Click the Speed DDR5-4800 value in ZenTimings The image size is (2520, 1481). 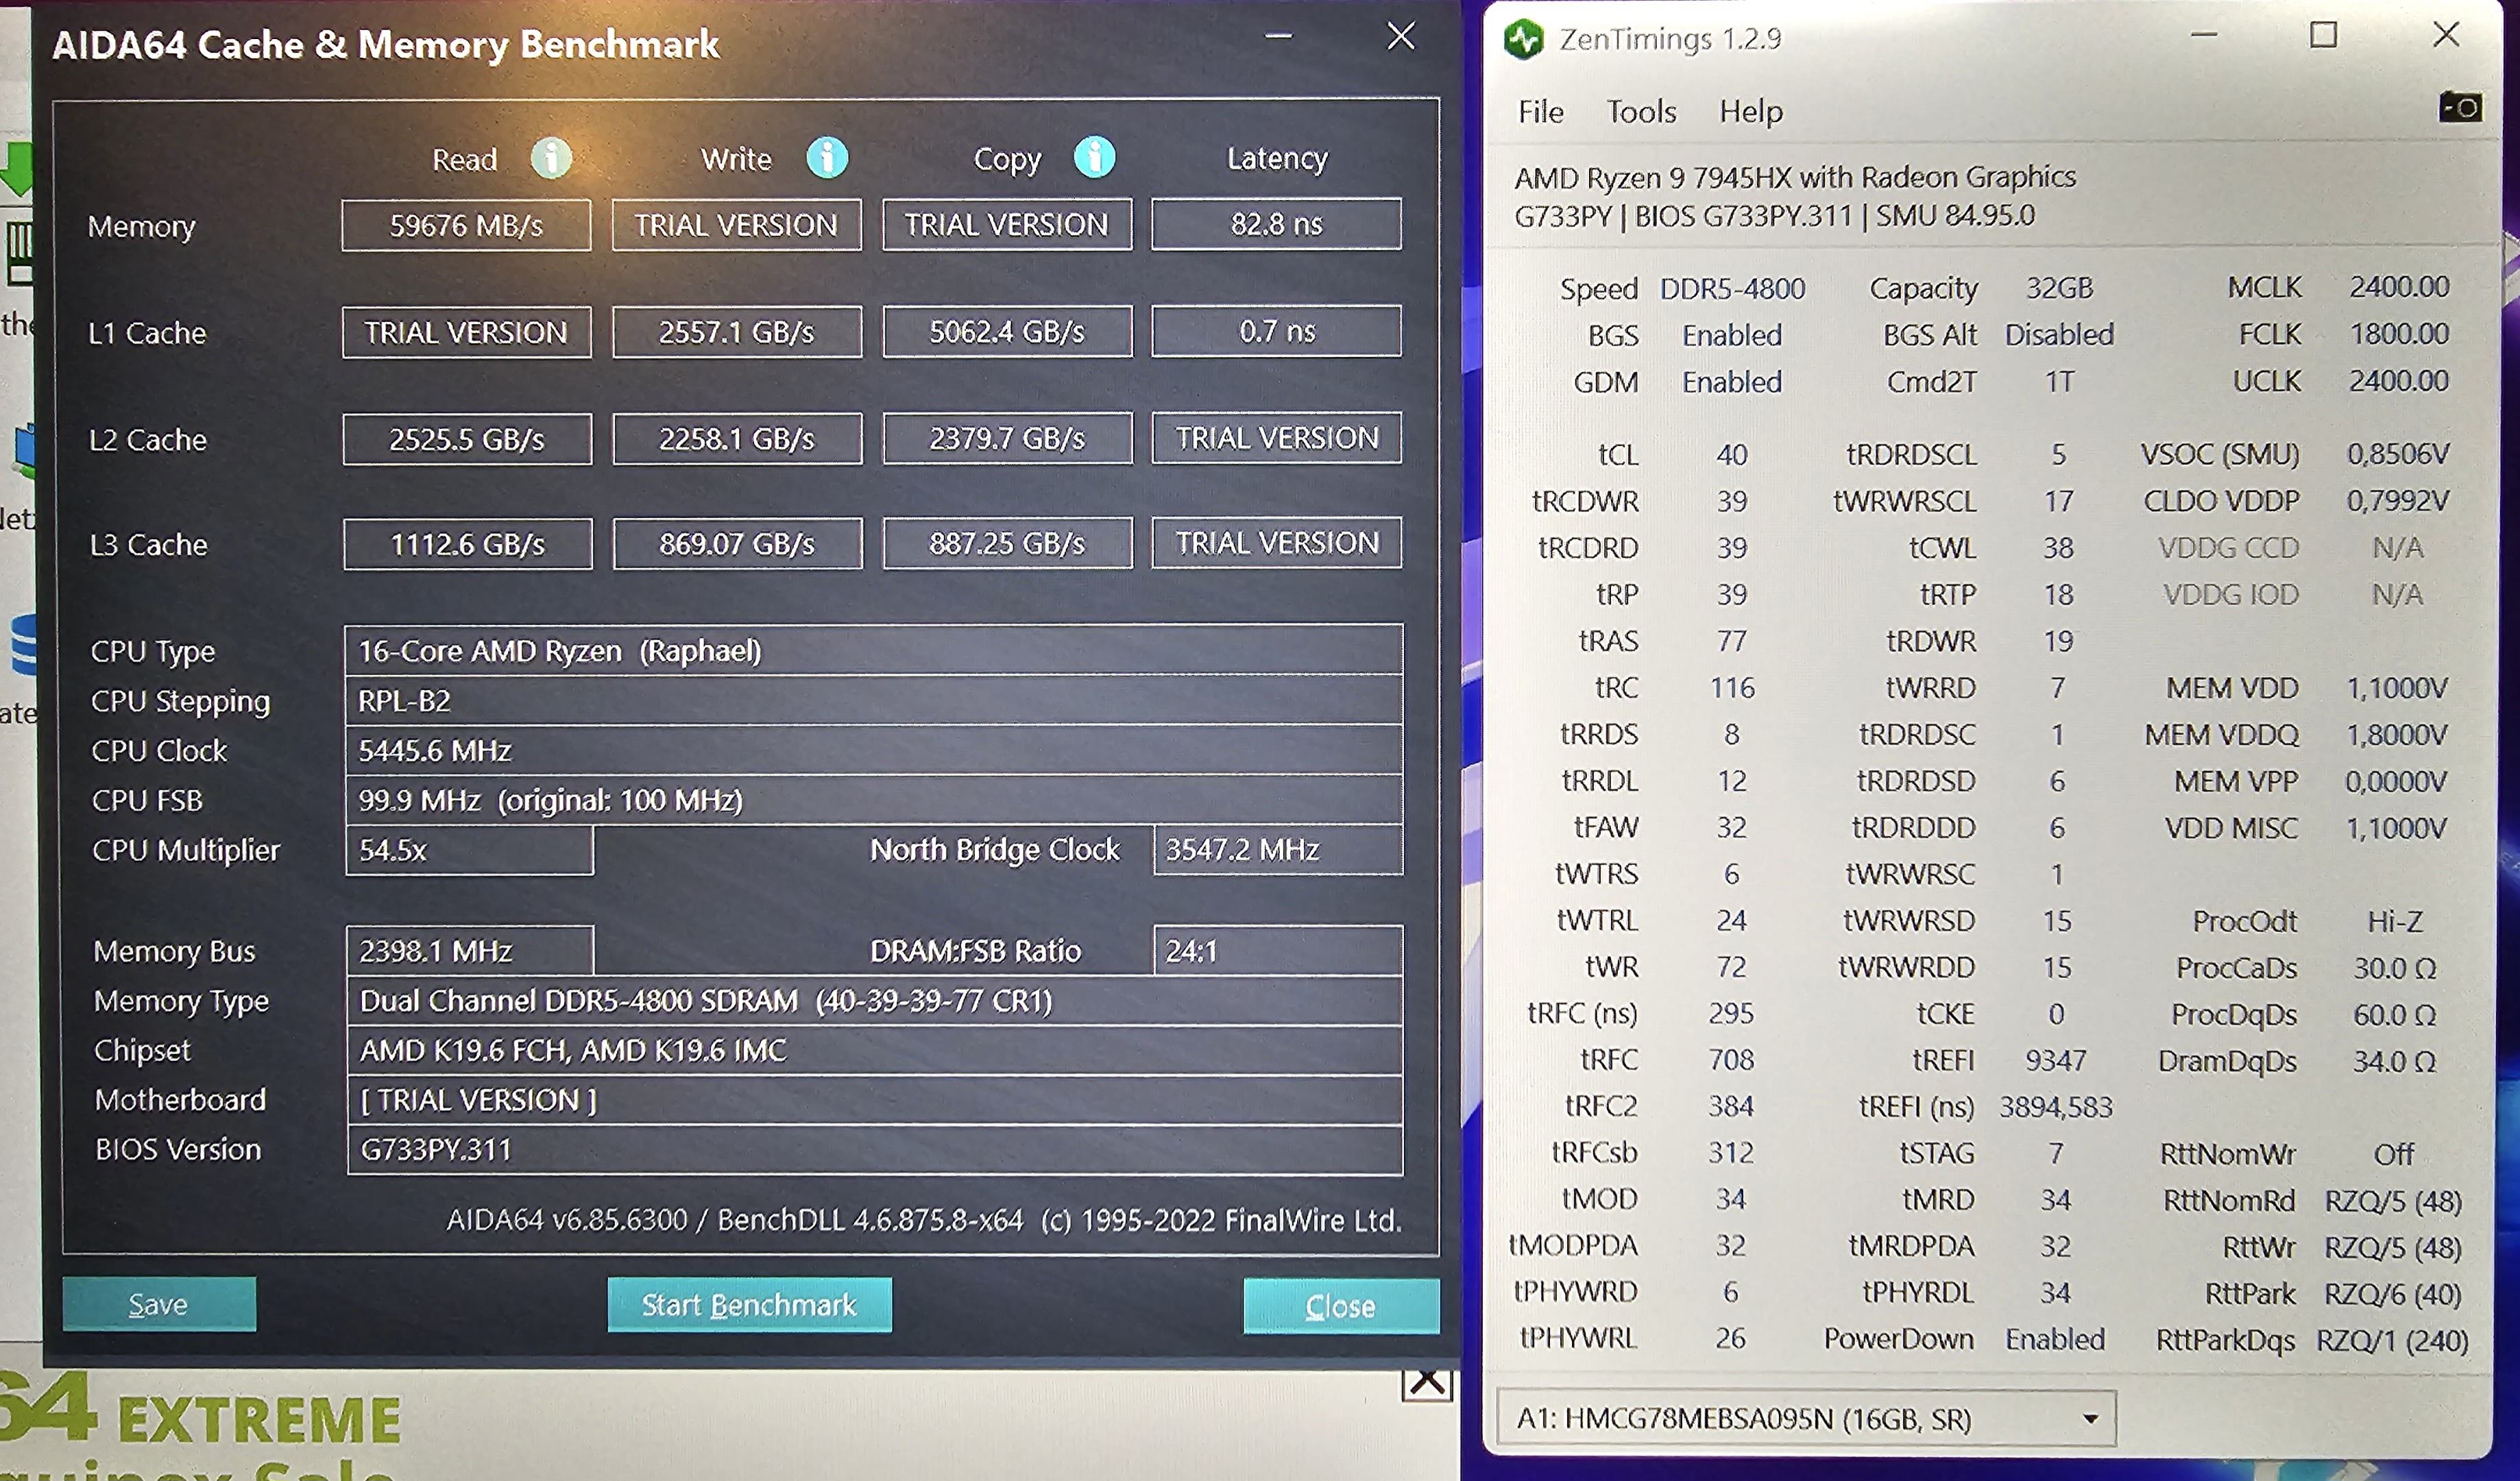click(x=1732, y=288)
